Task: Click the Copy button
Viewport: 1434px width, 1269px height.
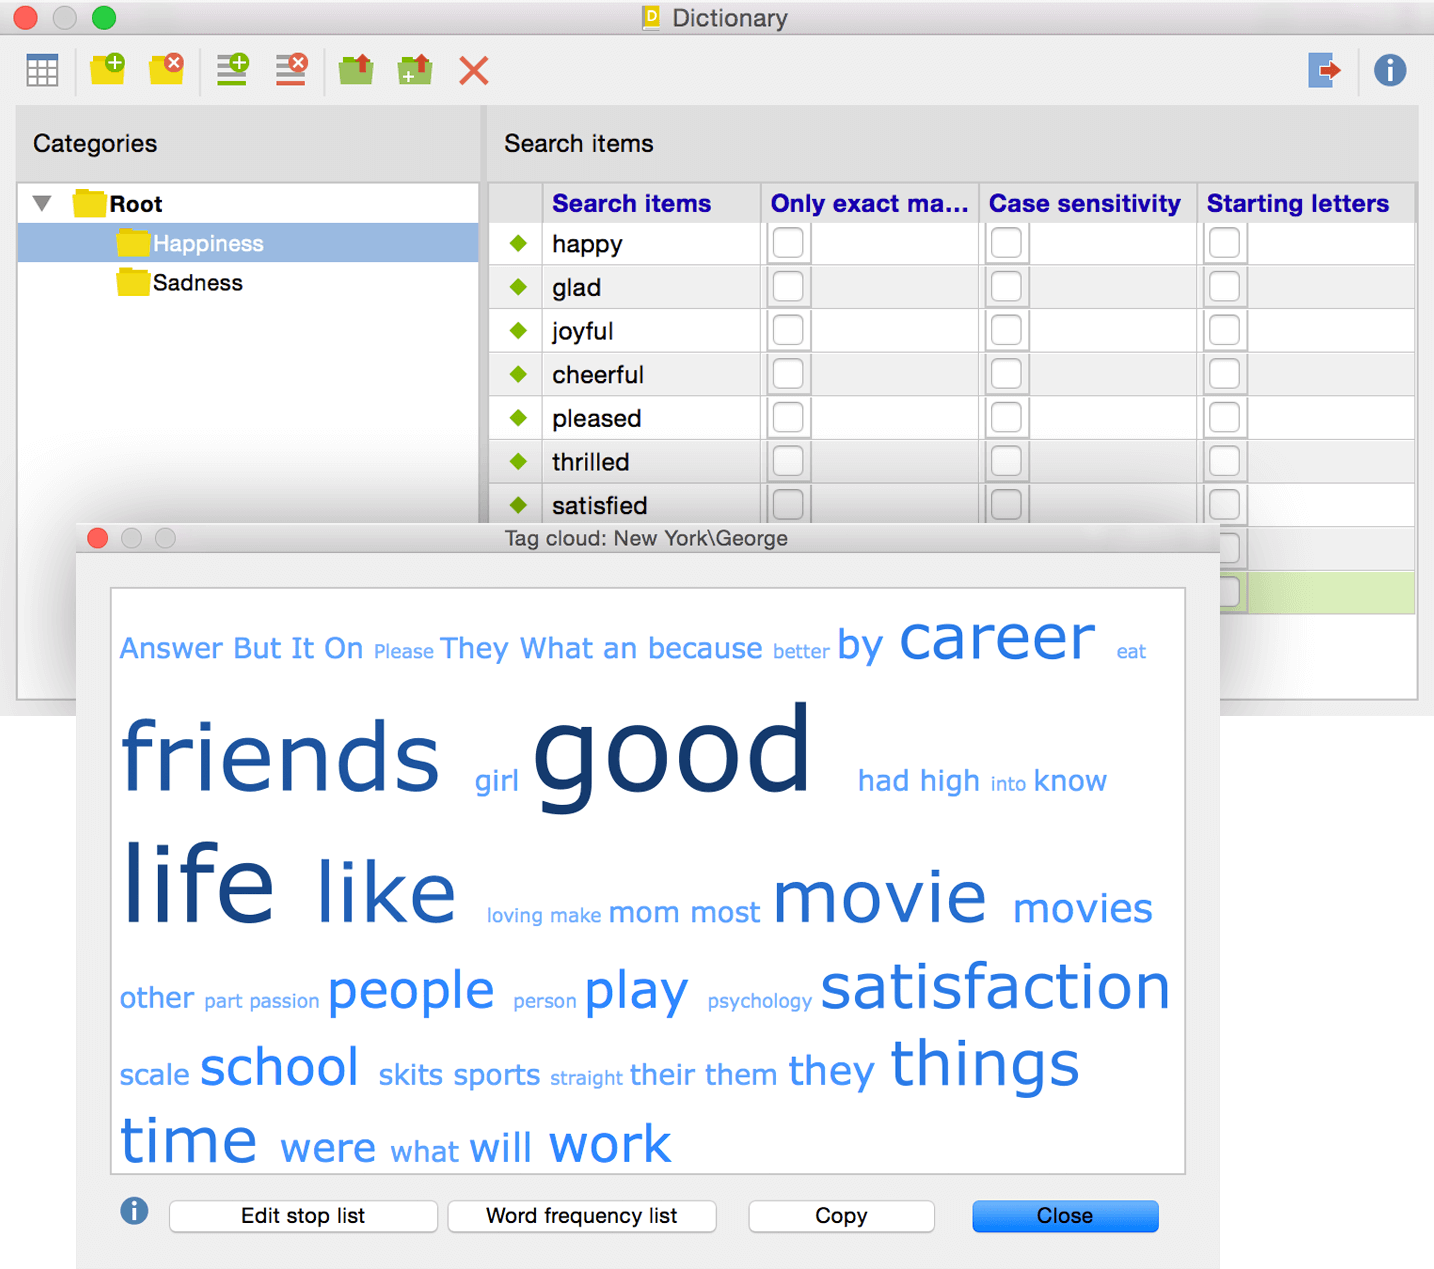Action: (x=841, y=1216)
